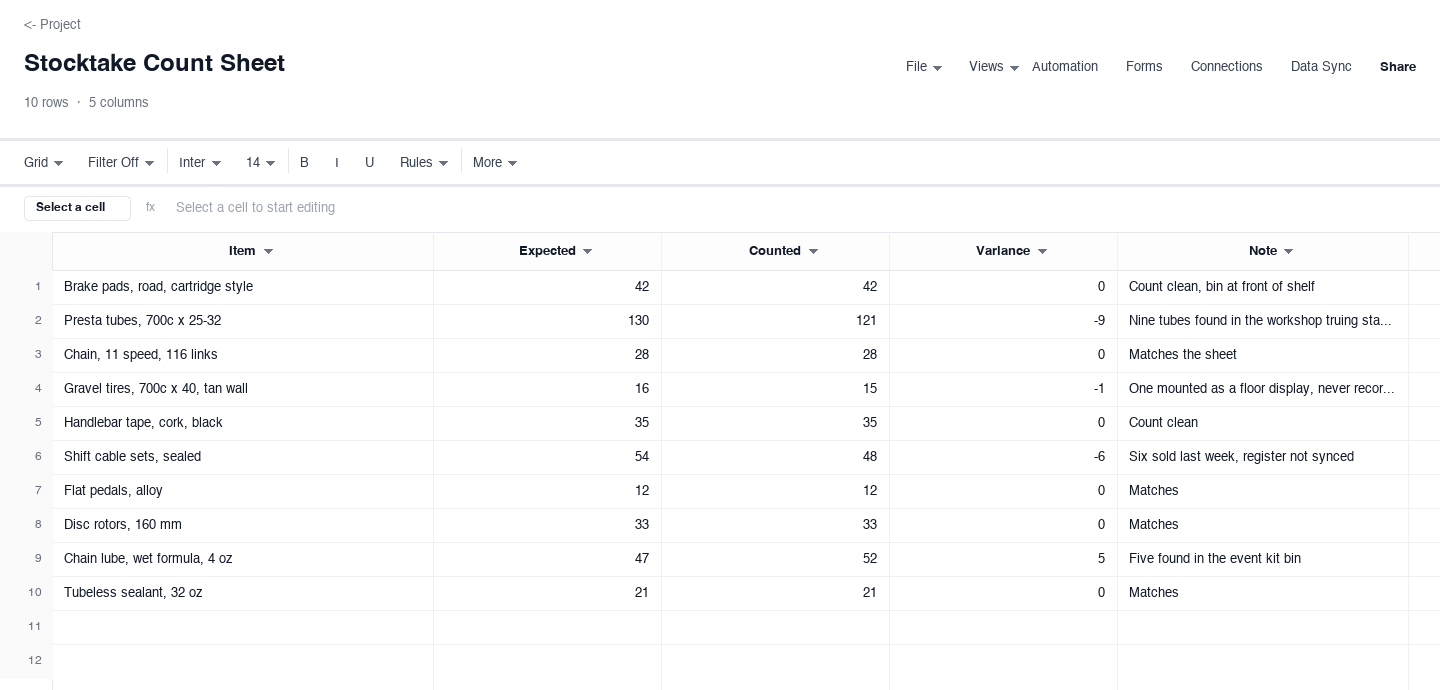Toggle bold formatting B
Screen dimensions: 1440x690
(x=305, y=163)
